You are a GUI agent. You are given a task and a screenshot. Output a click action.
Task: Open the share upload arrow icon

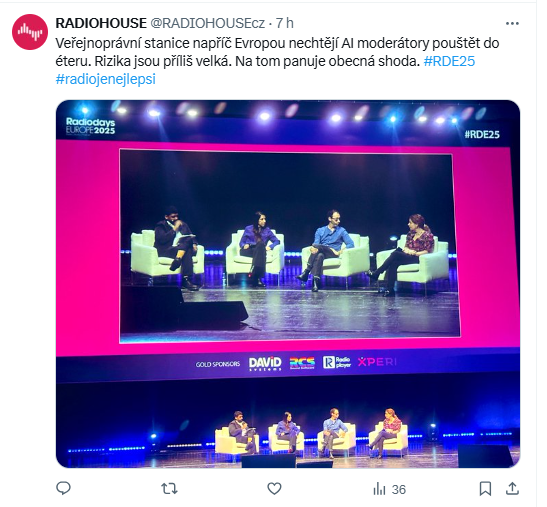(x=512, y=488)
